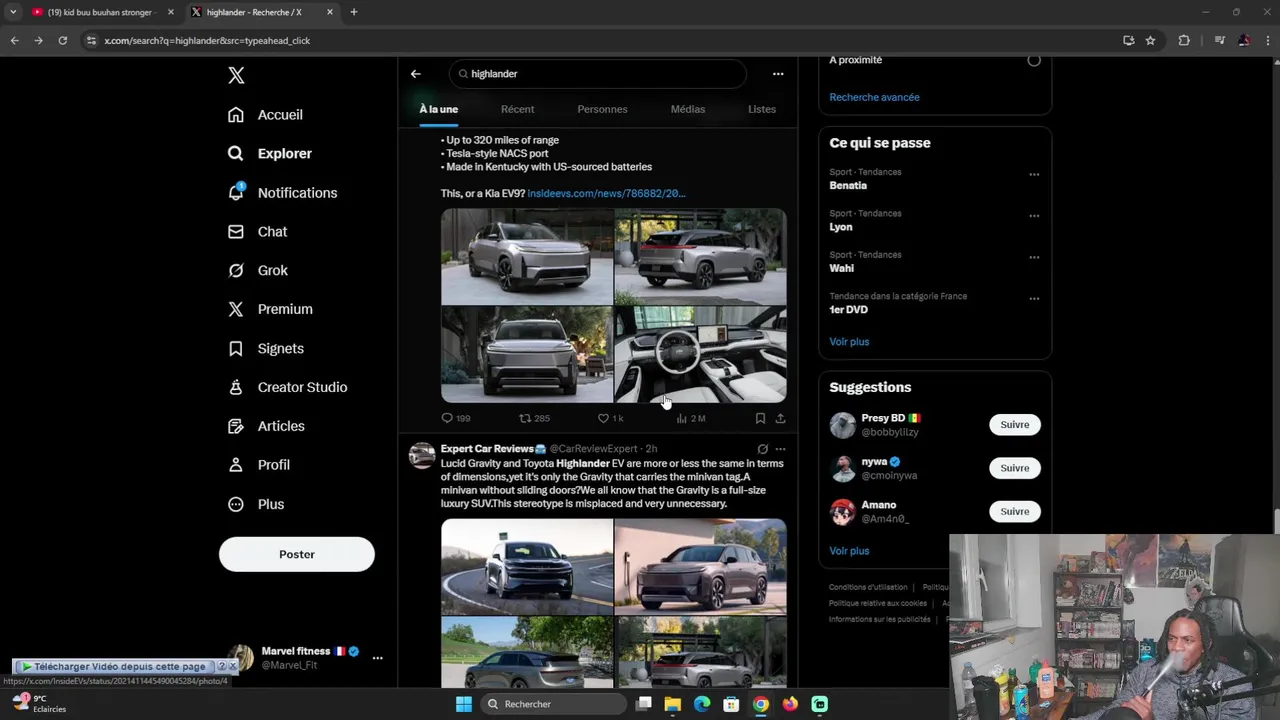
Task: Open Notifications bell icon
Action: coord(236,192)
